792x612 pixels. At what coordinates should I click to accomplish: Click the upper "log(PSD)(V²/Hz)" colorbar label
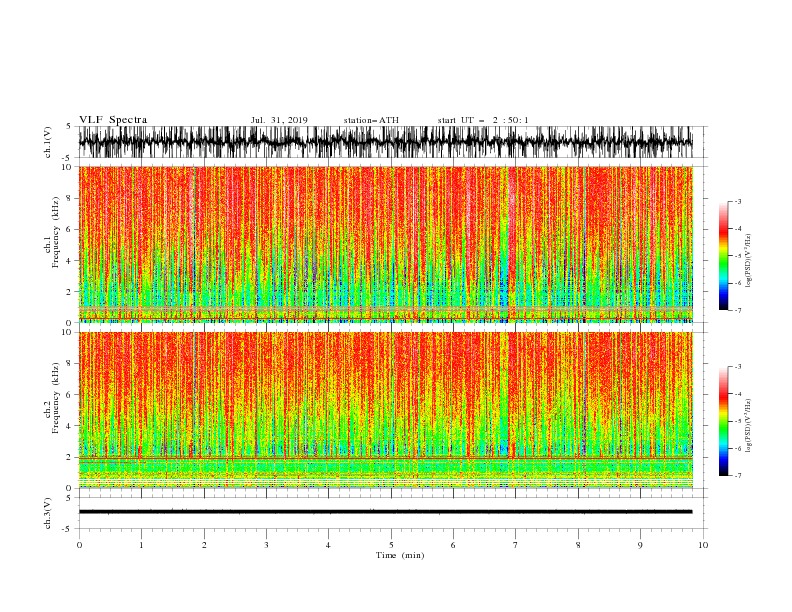click(748, 261)
